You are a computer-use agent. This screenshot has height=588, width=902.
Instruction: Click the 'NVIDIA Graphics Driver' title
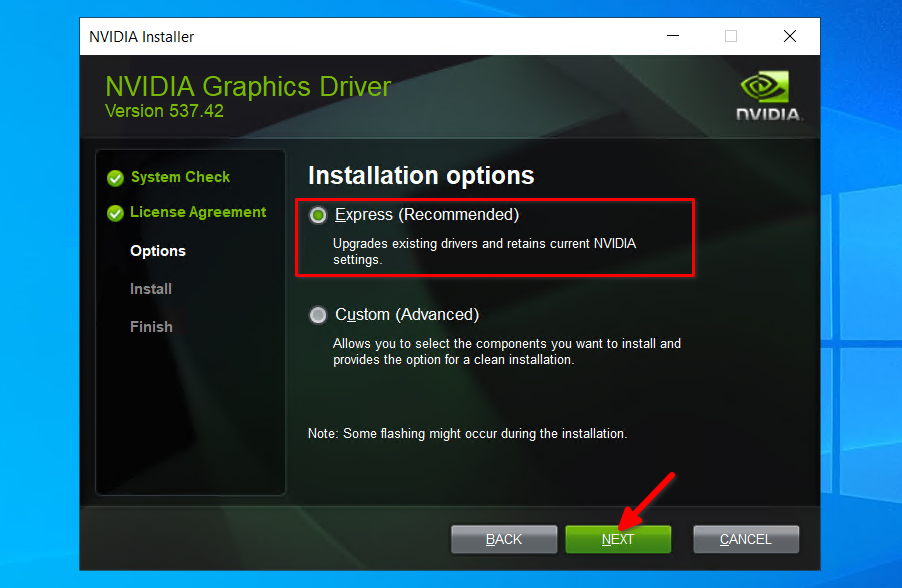pos(248,87)
